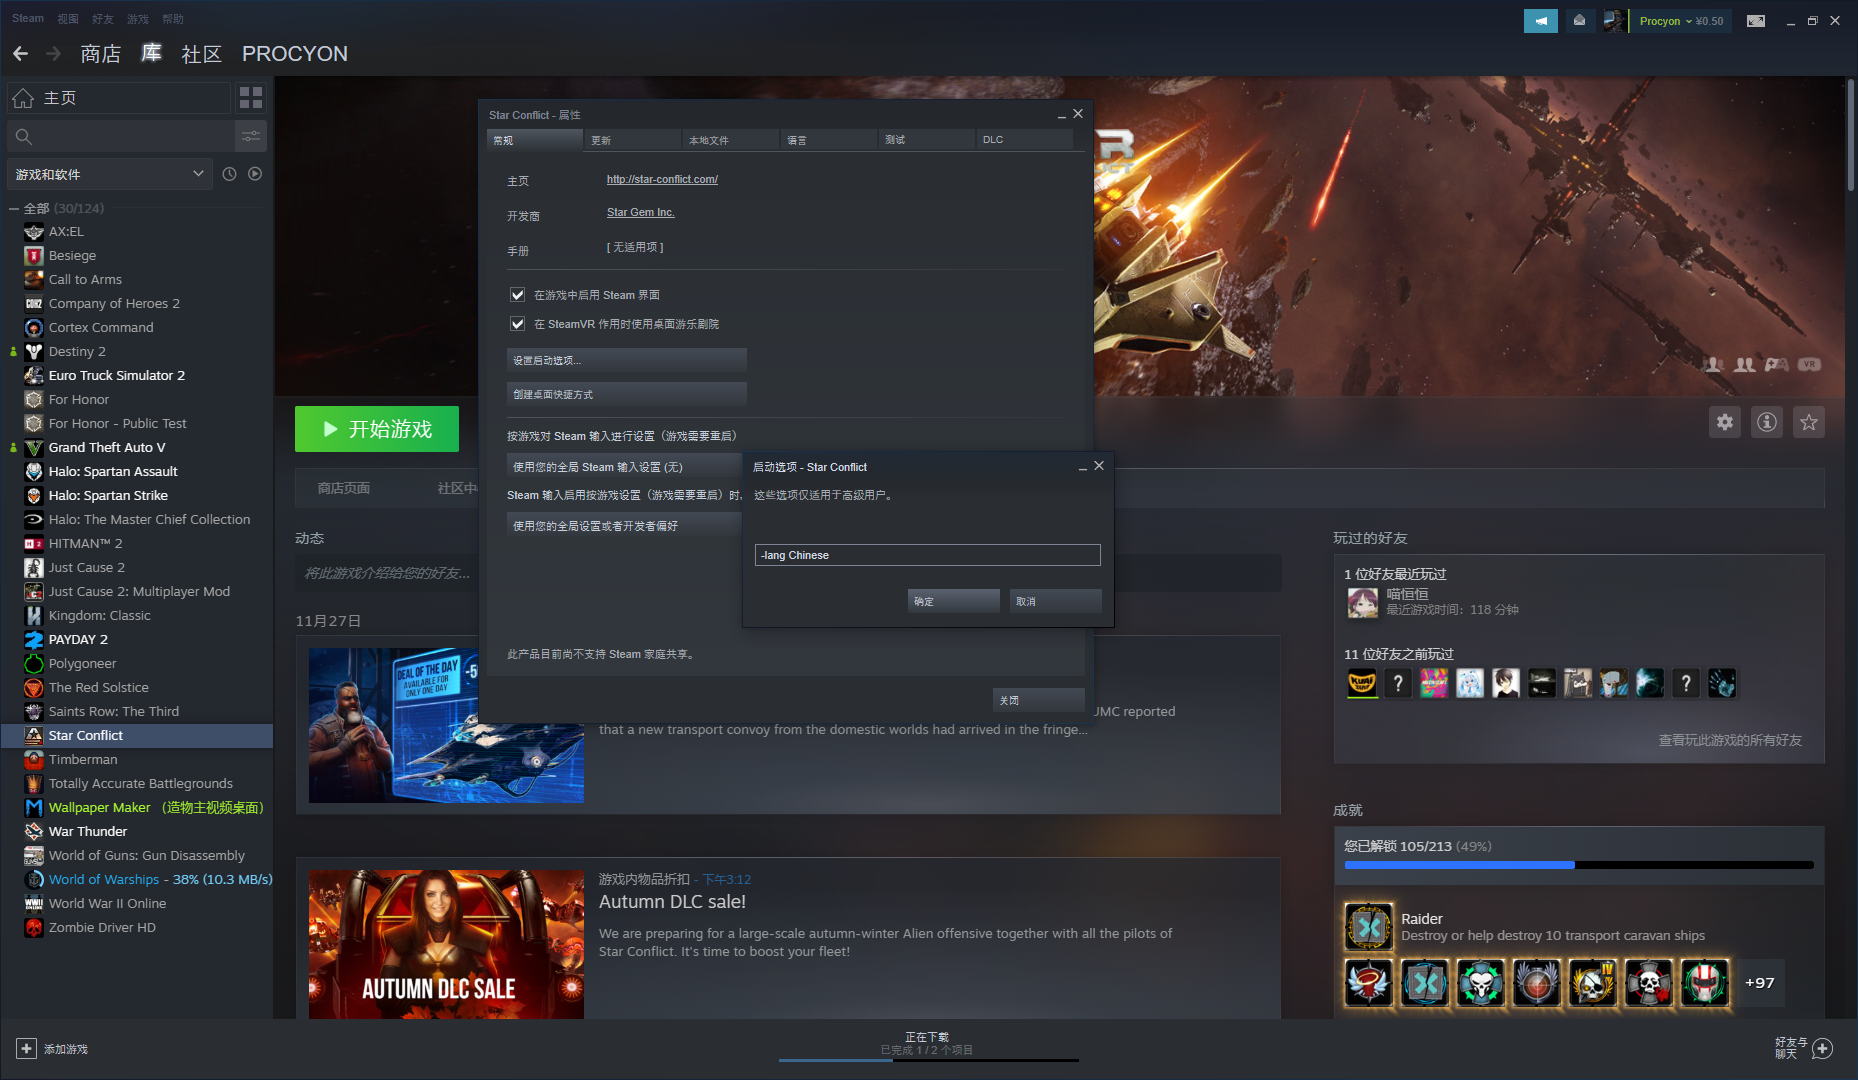Viewport: 1858px width, 1080px height.
Task: Open 使用您的全局设置或者开发者偏好 dropdown
Action: tap(624, 526)
